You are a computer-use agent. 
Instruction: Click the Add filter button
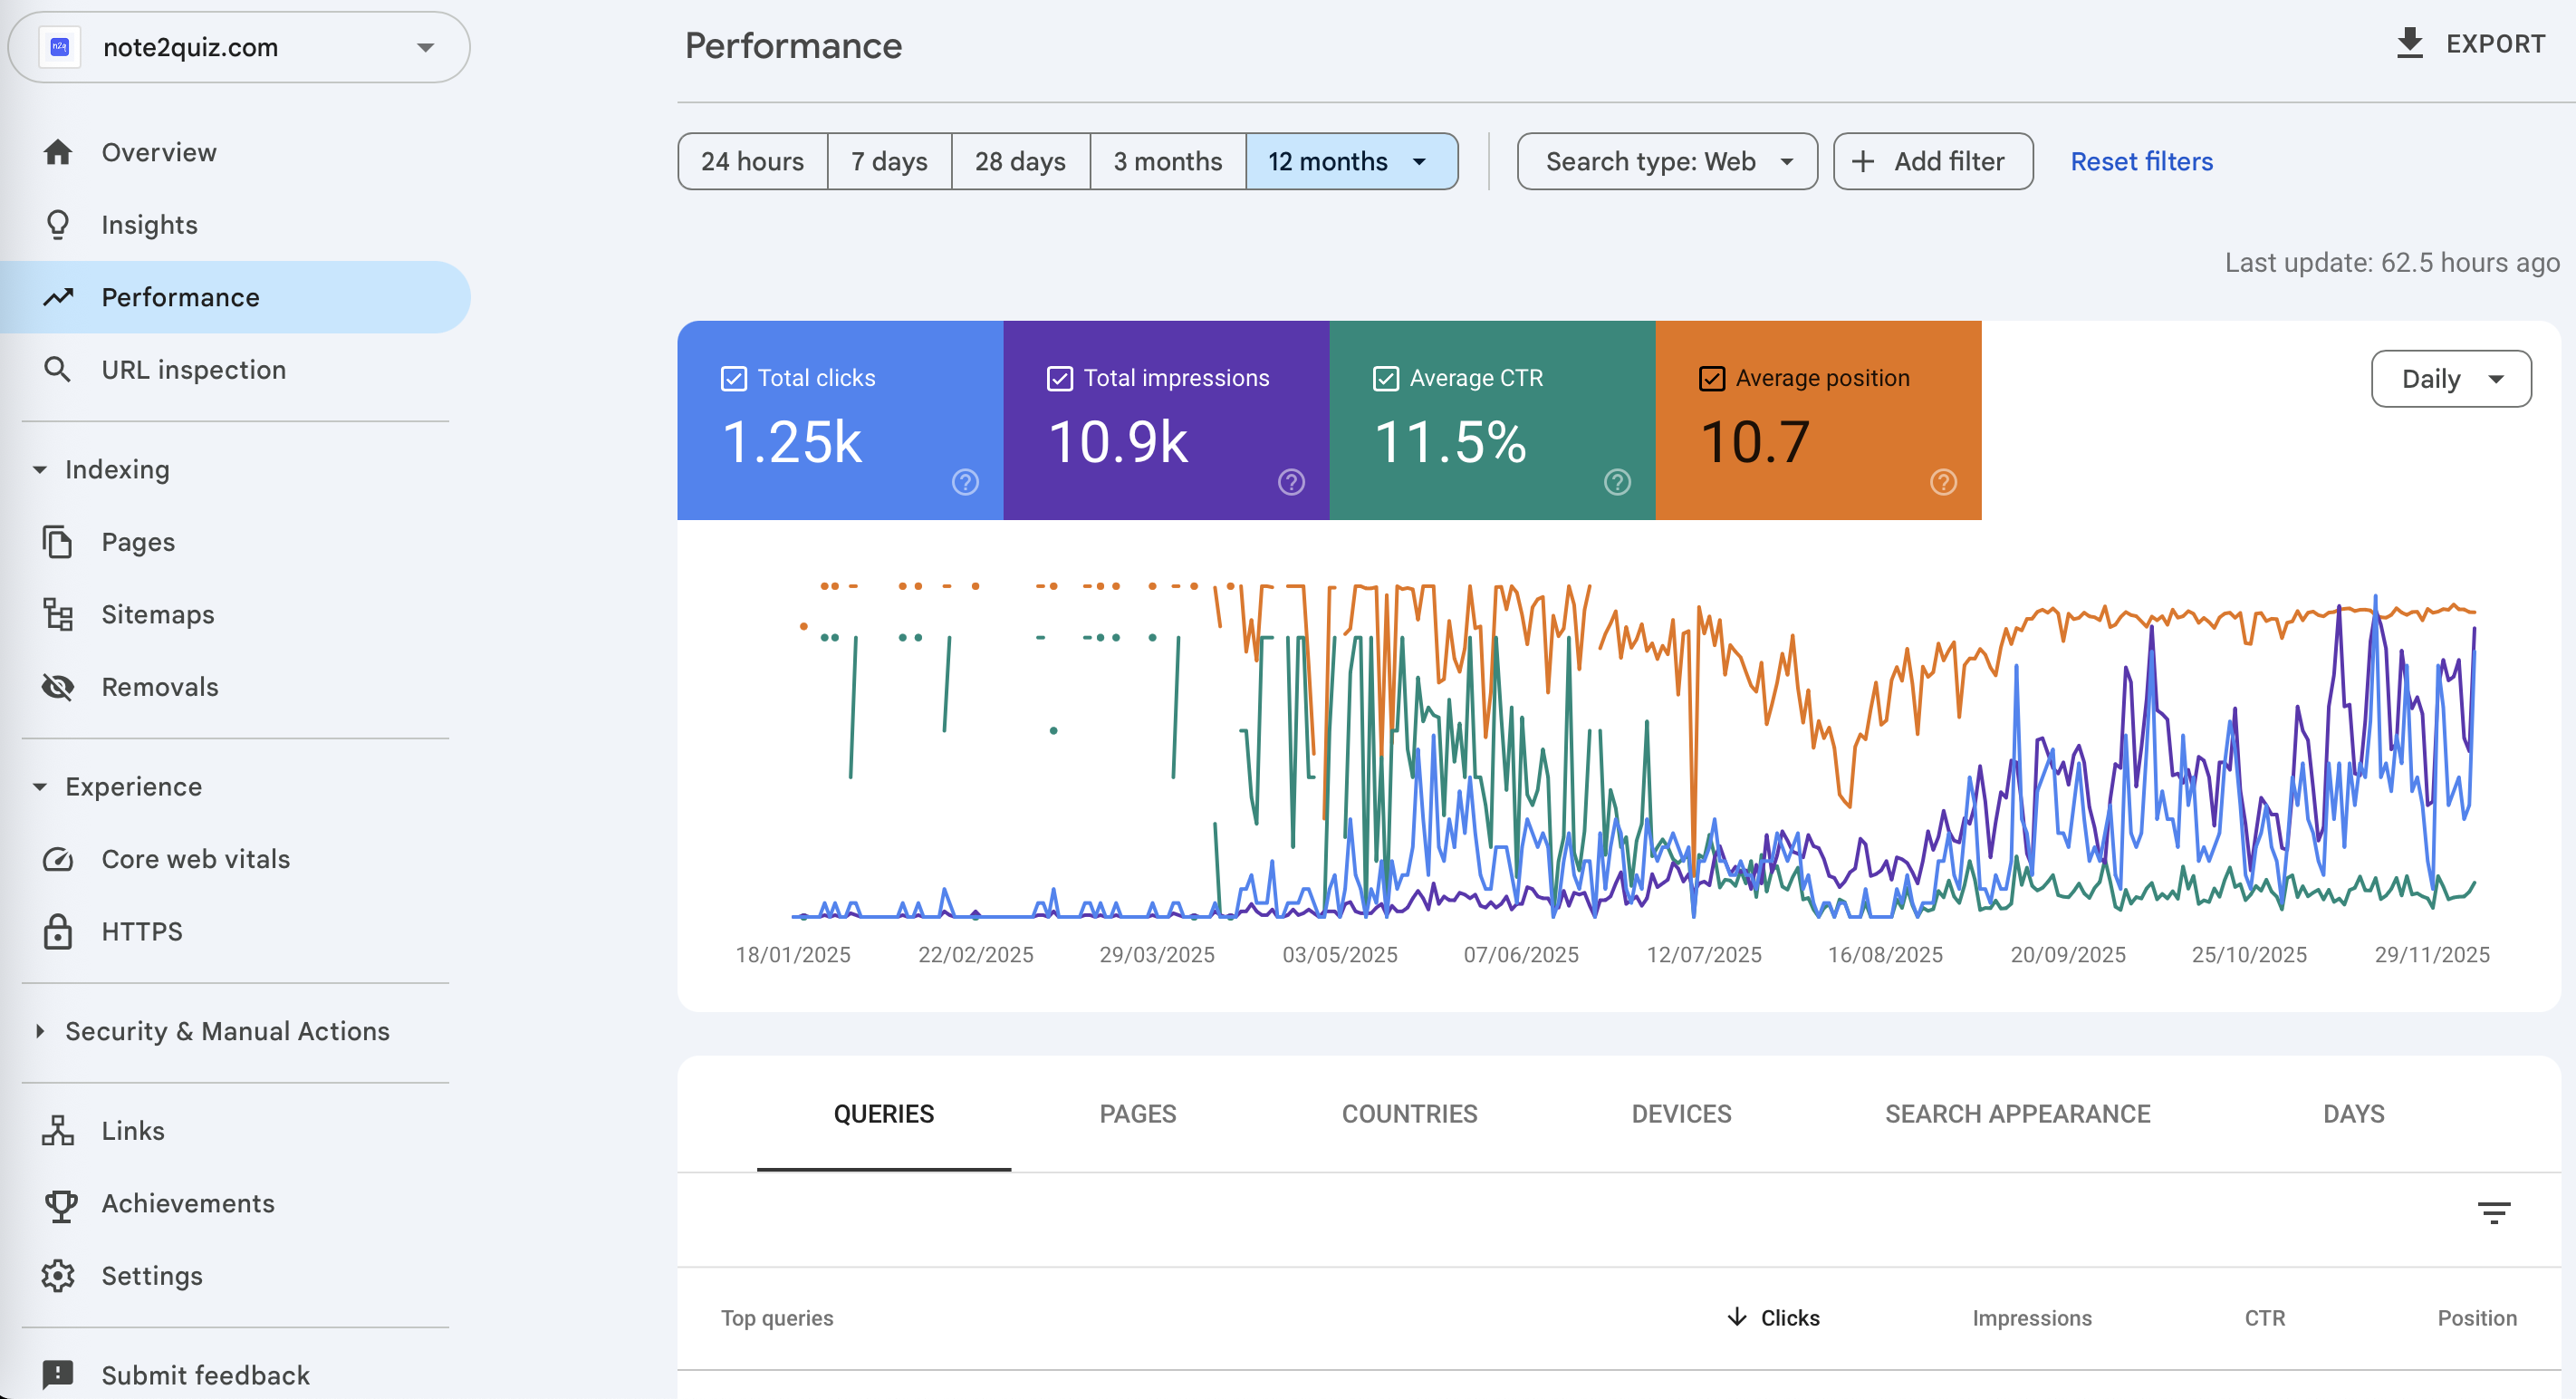[1931, 161]
